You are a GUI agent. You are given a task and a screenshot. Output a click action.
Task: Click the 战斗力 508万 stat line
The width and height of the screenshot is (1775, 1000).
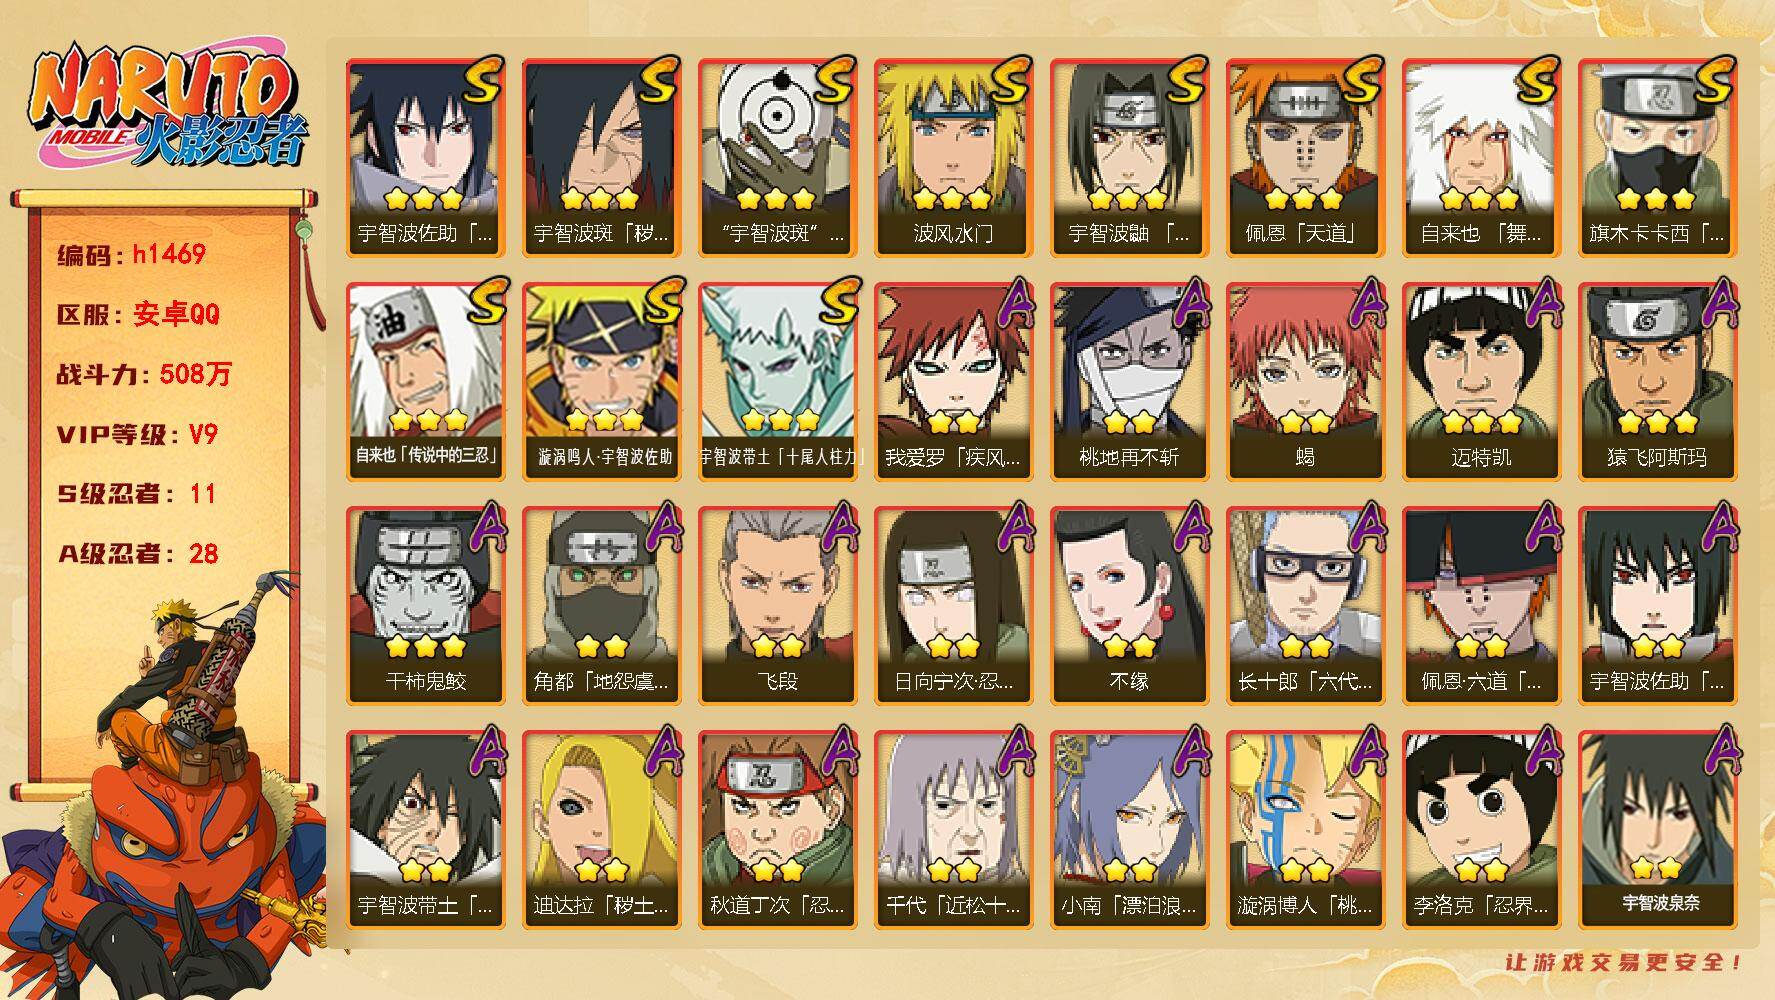click(144, 374)
